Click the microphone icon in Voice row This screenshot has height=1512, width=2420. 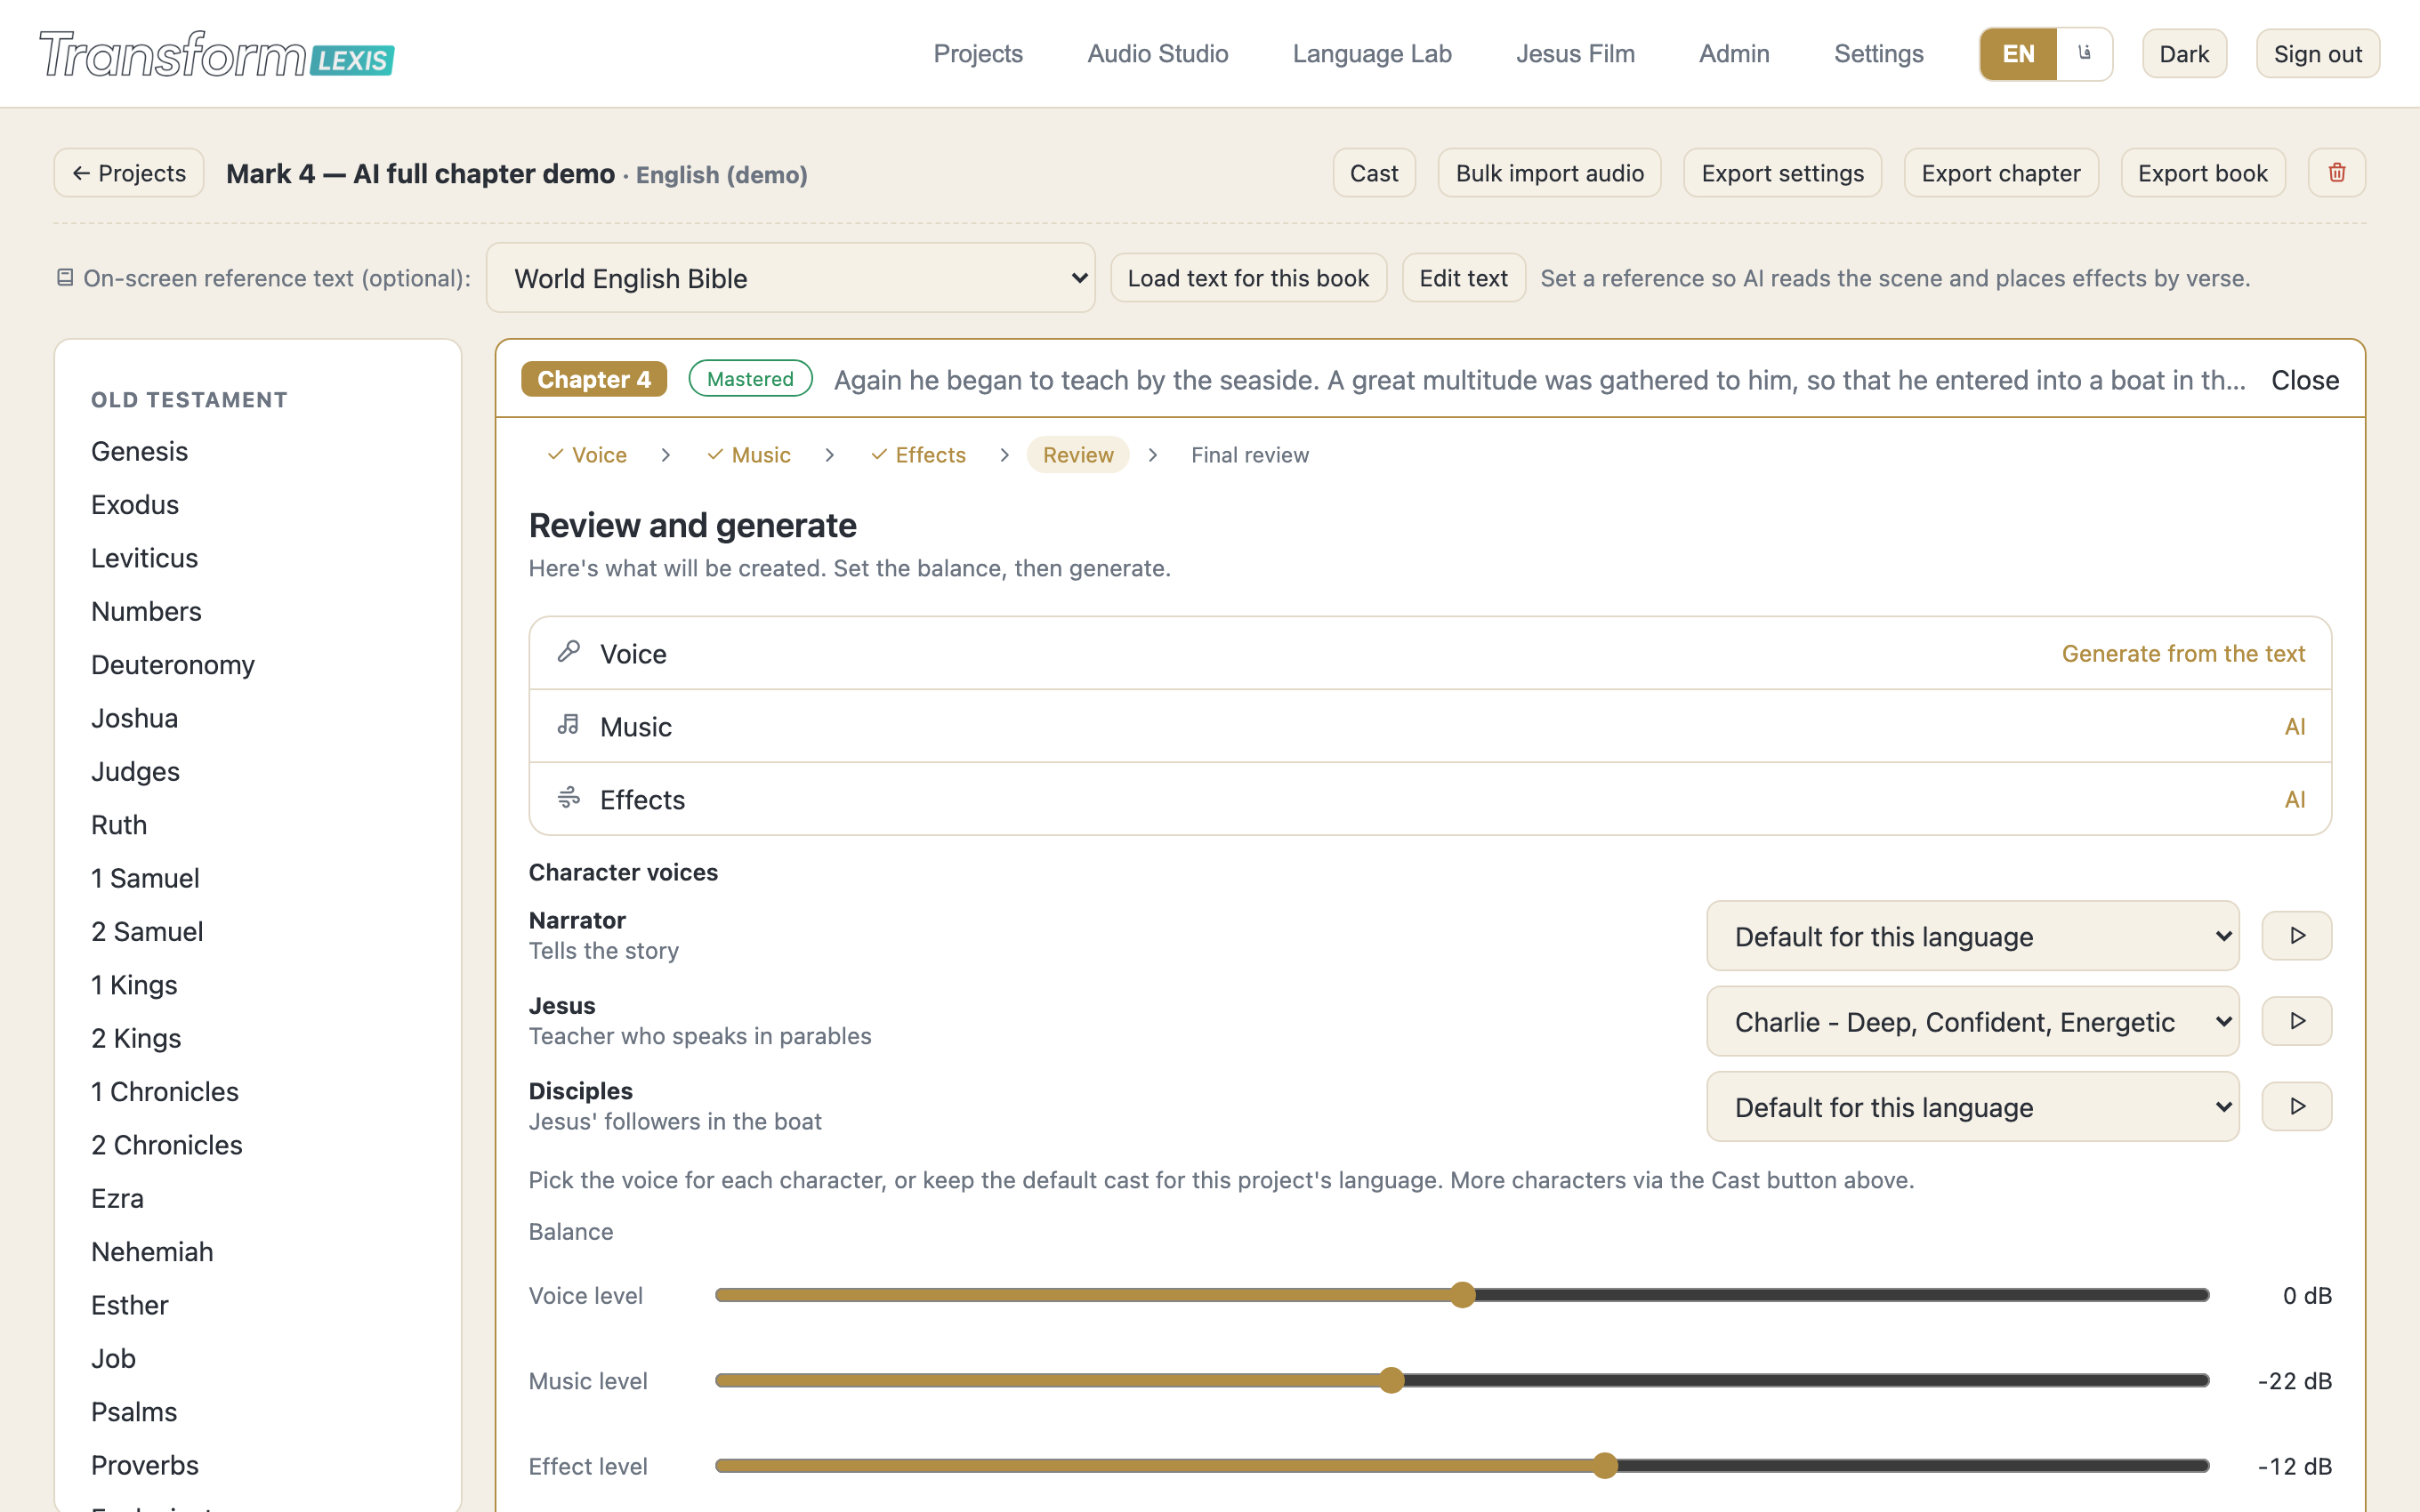pyautogui.click(x=569, y=652)
